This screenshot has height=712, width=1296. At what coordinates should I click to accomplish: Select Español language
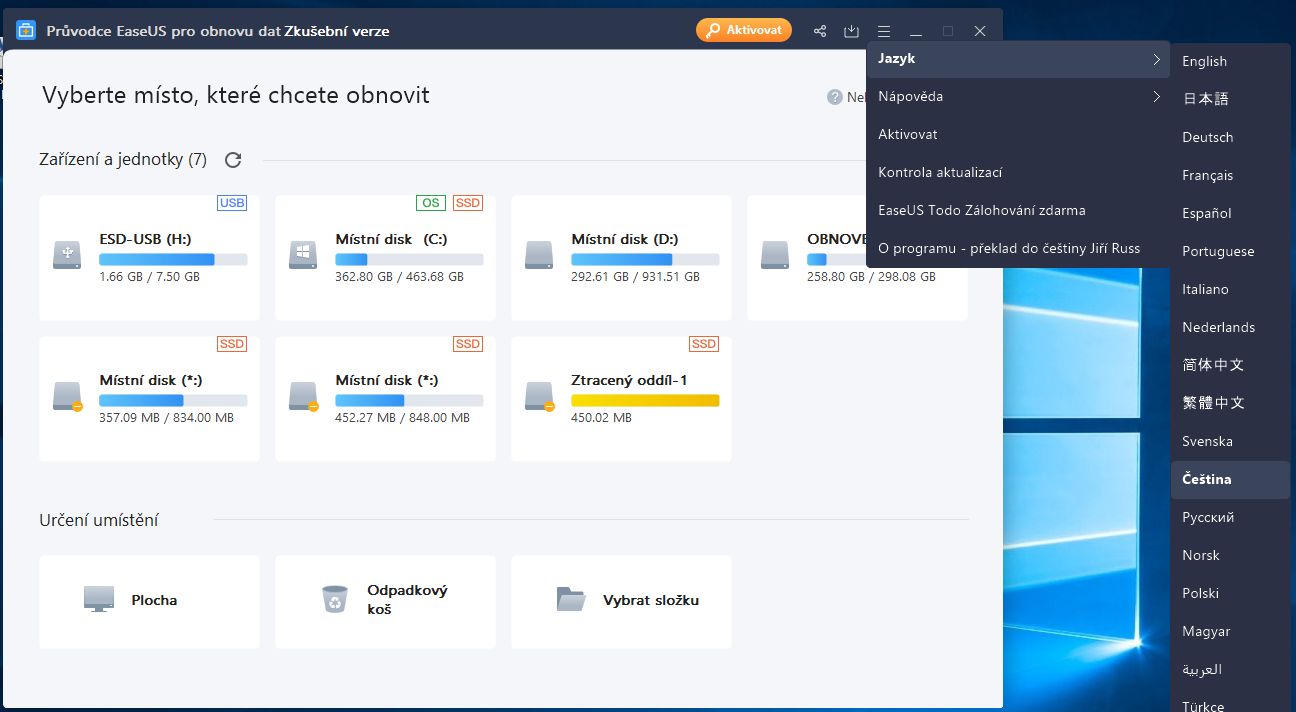click(x=1230, y=213)
